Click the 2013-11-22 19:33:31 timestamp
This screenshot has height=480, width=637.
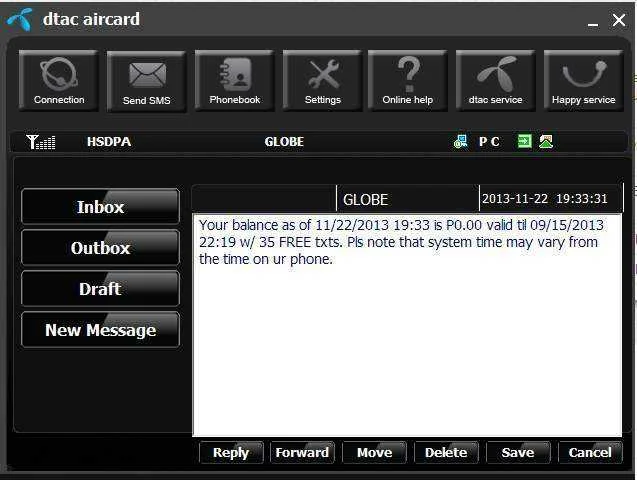(545, 199)
